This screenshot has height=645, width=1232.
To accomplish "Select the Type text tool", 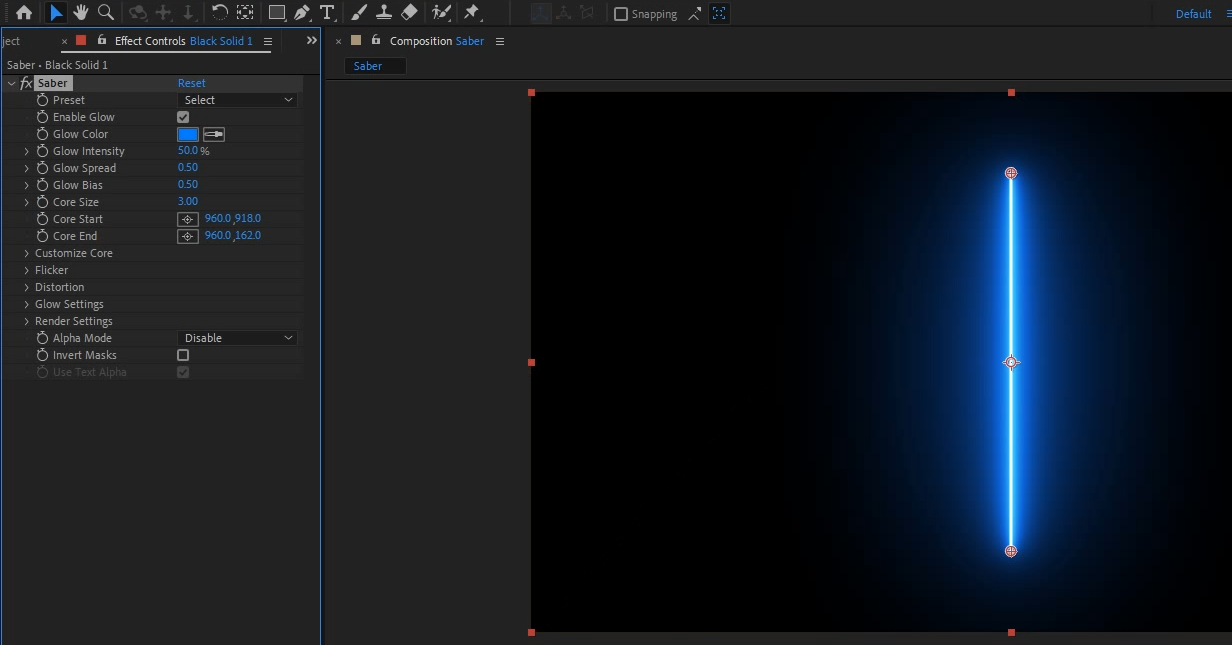I will coord(327,13).
